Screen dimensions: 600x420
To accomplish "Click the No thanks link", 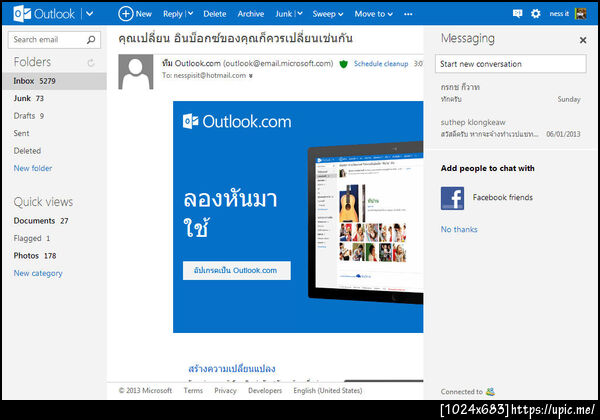I will 459,230.
